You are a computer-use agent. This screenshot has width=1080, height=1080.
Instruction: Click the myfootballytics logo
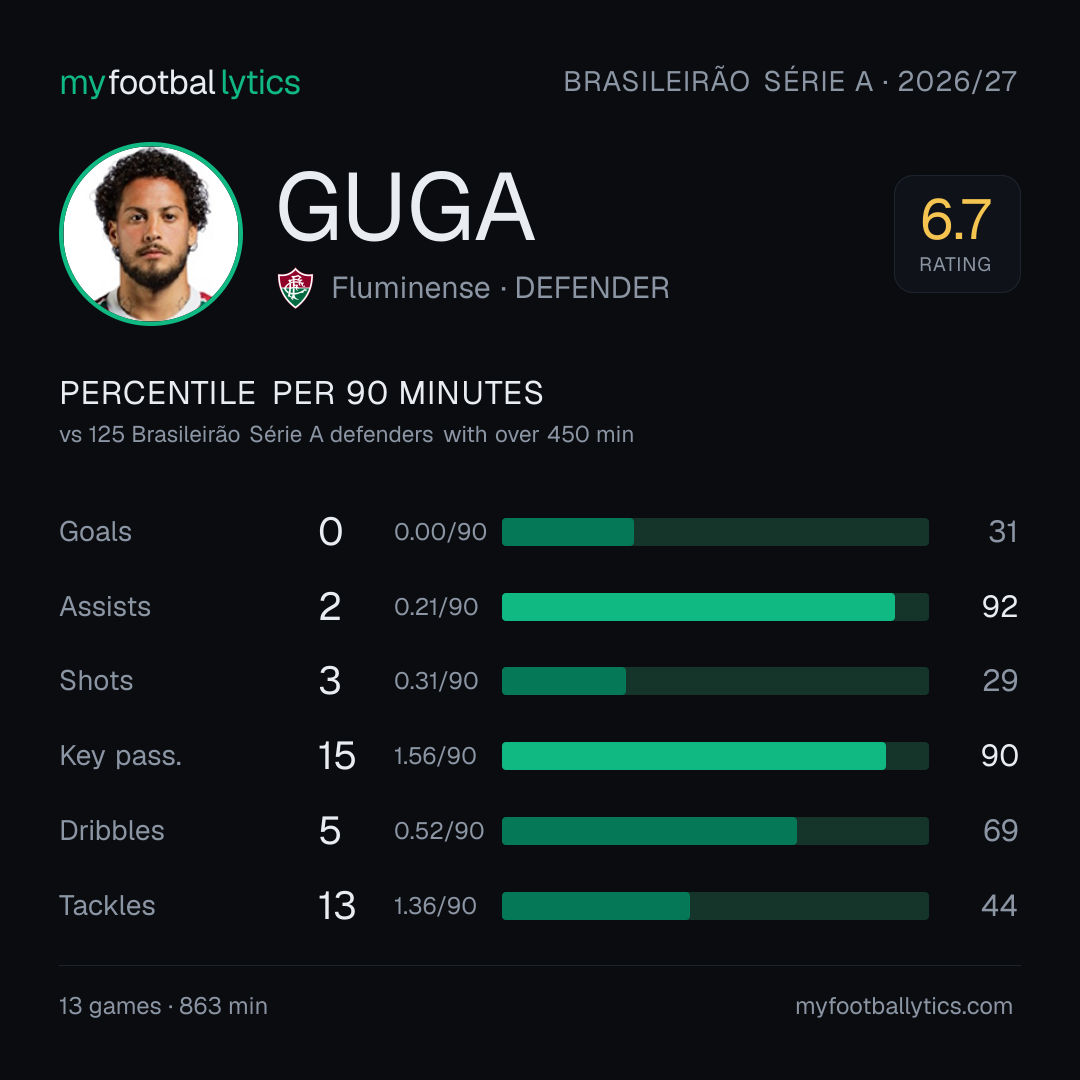pos(180,83)
